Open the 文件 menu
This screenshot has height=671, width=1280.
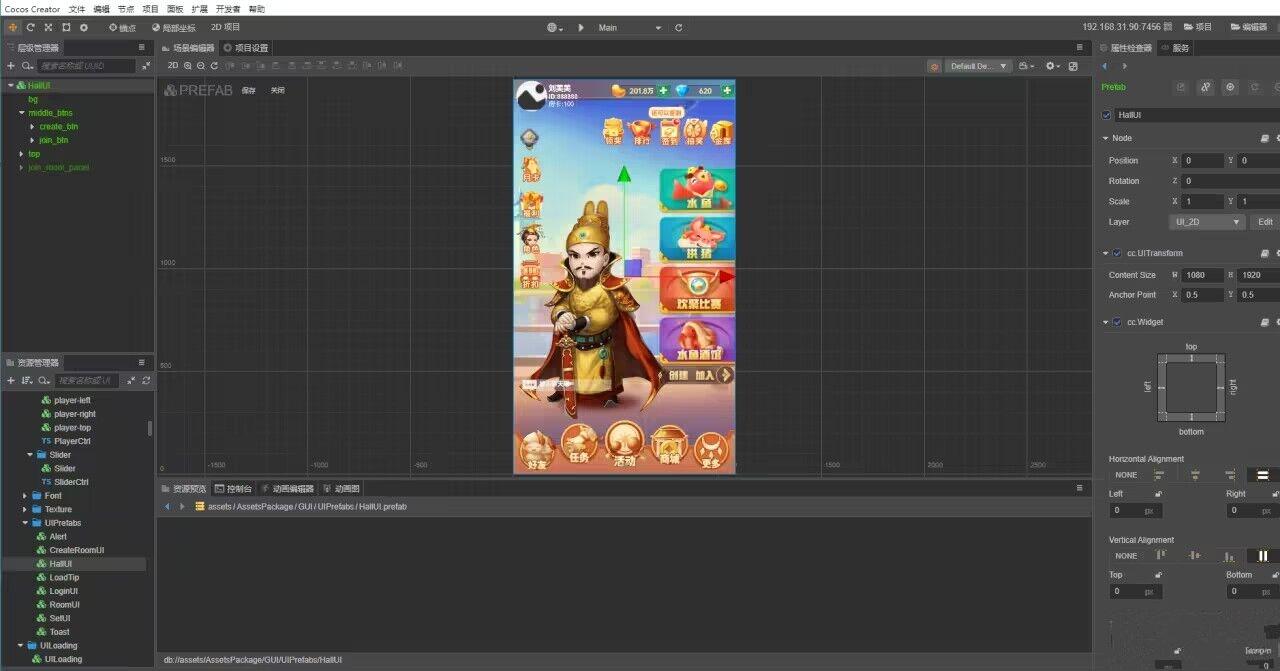(x=77, y=8)
